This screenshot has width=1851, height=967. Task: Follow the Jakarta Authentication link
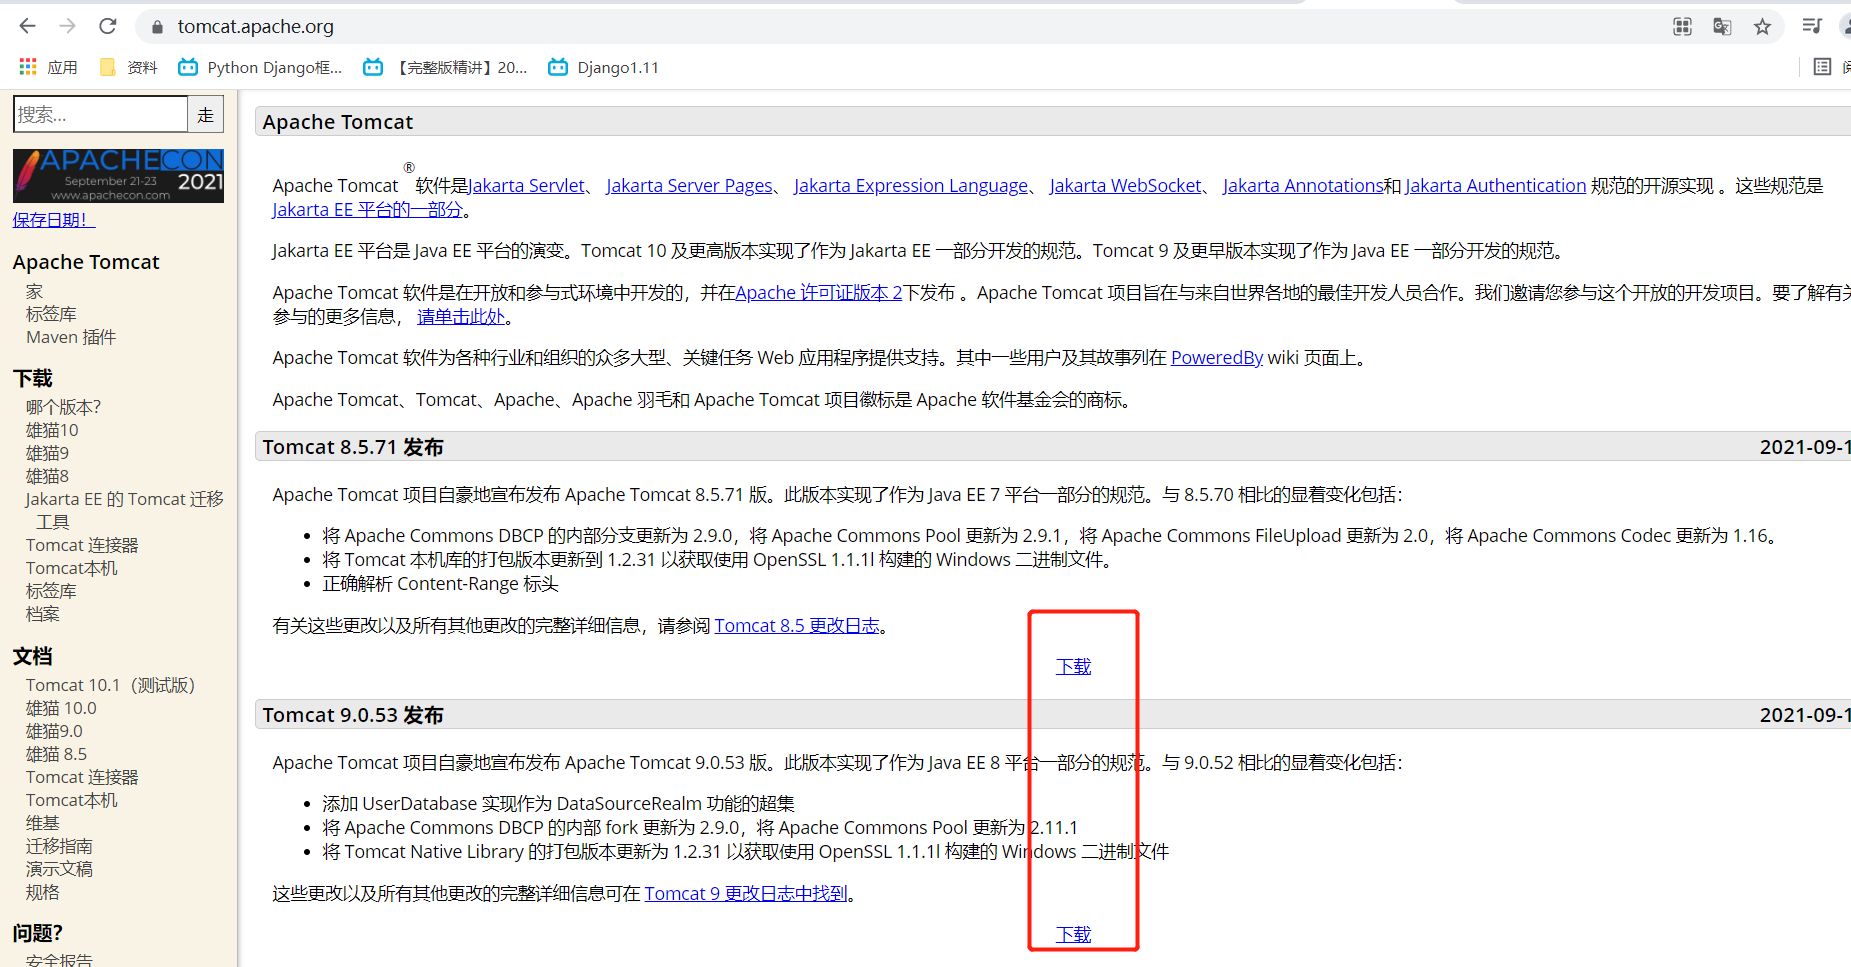1496,185
